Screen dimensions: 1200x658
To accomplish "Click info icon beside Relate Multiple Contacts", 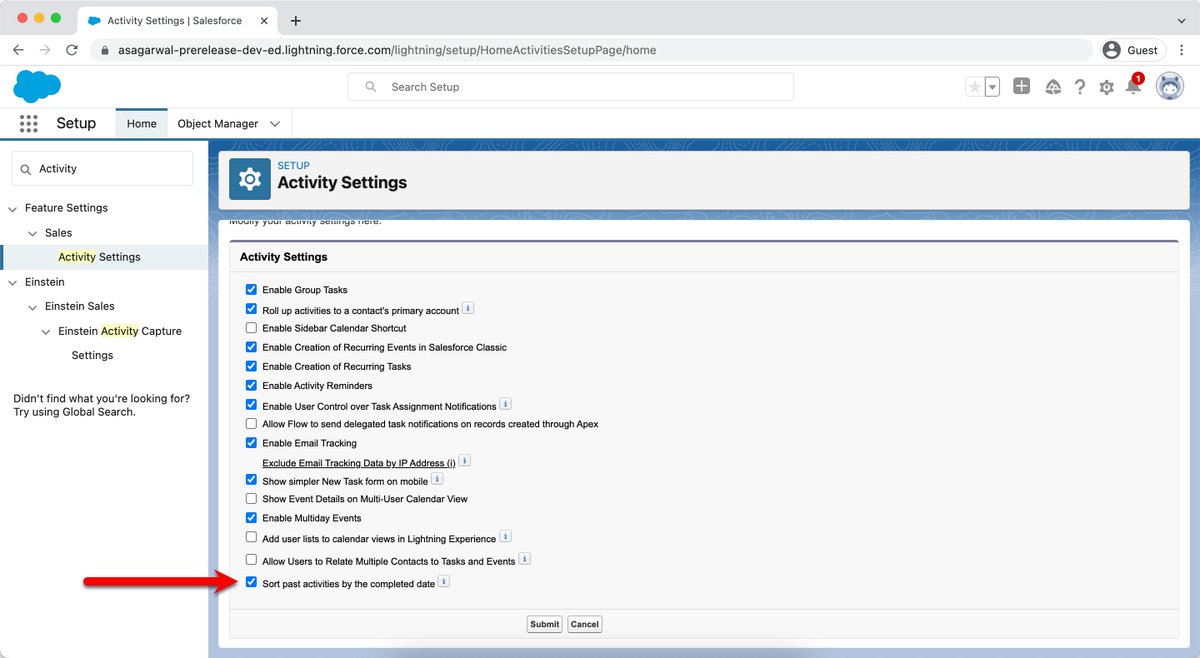I will [524, 559].
